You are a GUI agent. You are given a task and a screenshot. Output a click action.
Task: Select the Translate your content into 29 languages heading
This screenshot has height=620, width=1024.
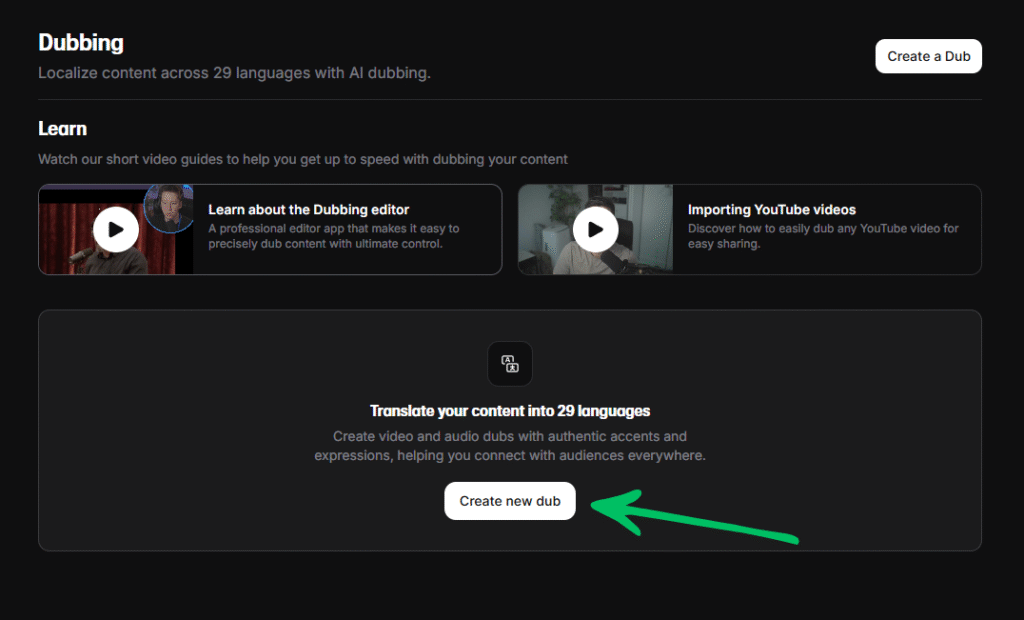click(x=510, y=411)
